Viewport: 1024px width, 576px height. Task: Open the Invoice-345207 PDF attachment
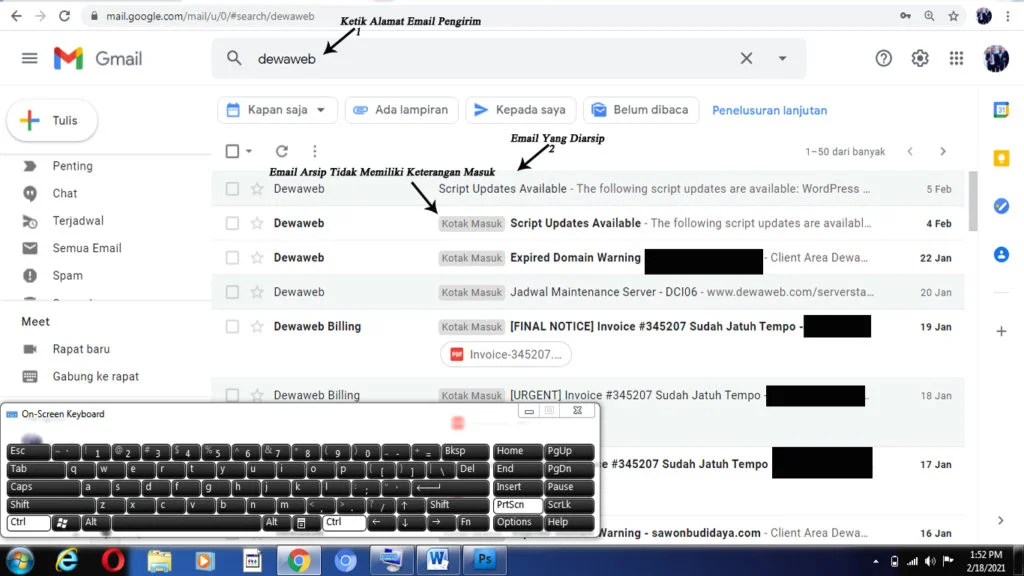505,354
